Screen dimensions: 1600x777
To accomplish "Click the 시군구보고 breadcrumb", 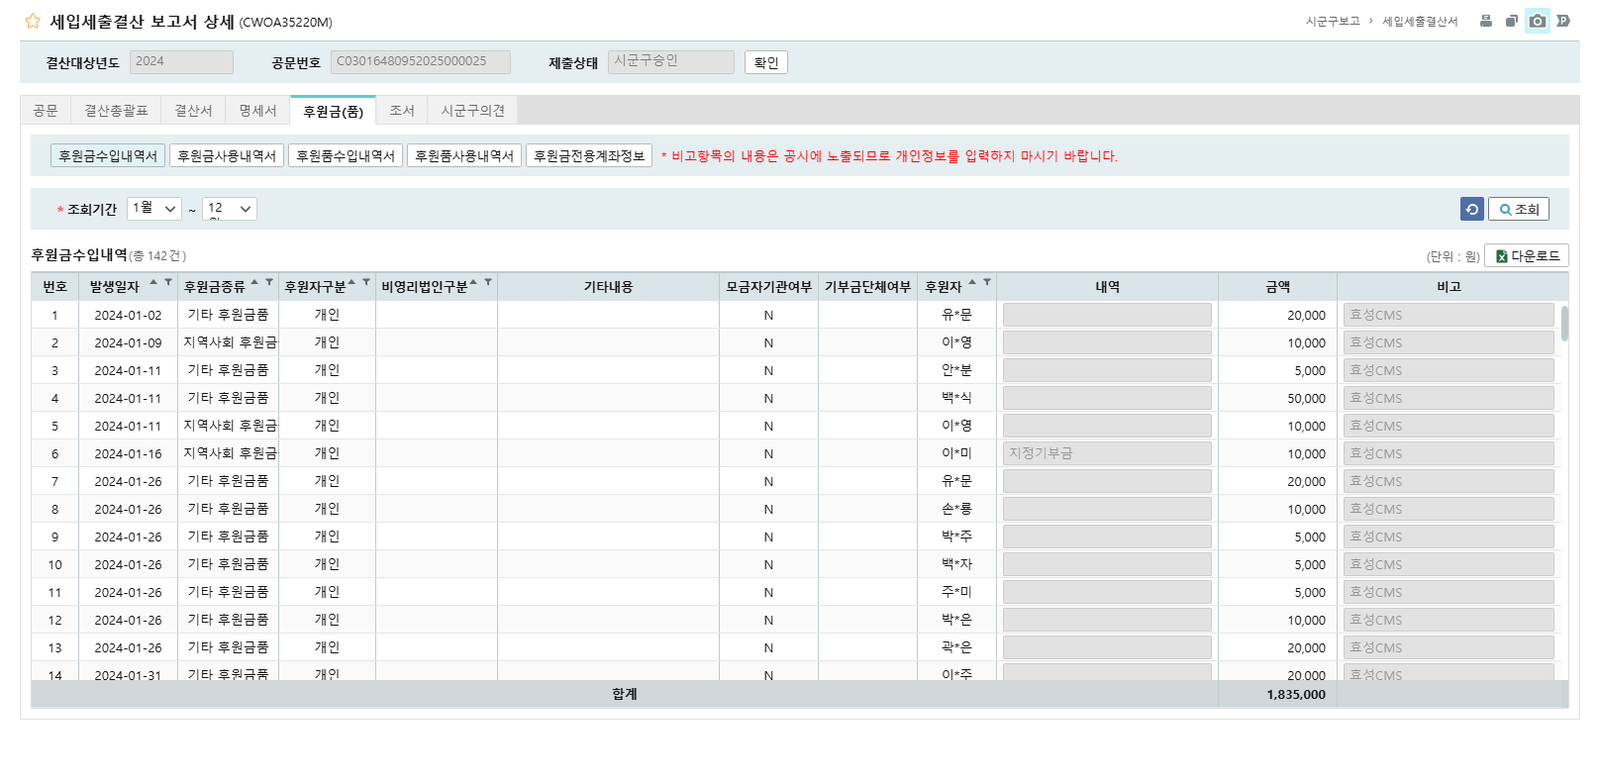I will click(1333, 21).
